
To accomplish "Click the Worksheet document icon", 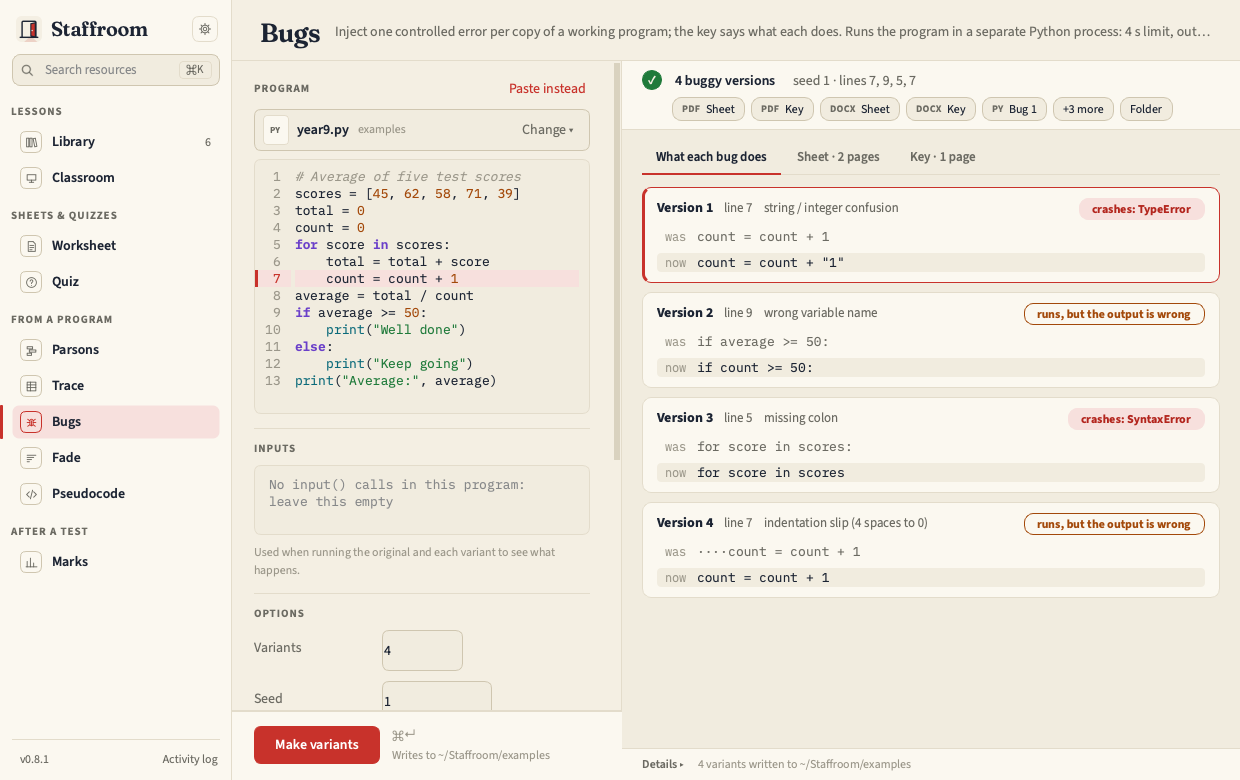I will click(x=31, y=246).
